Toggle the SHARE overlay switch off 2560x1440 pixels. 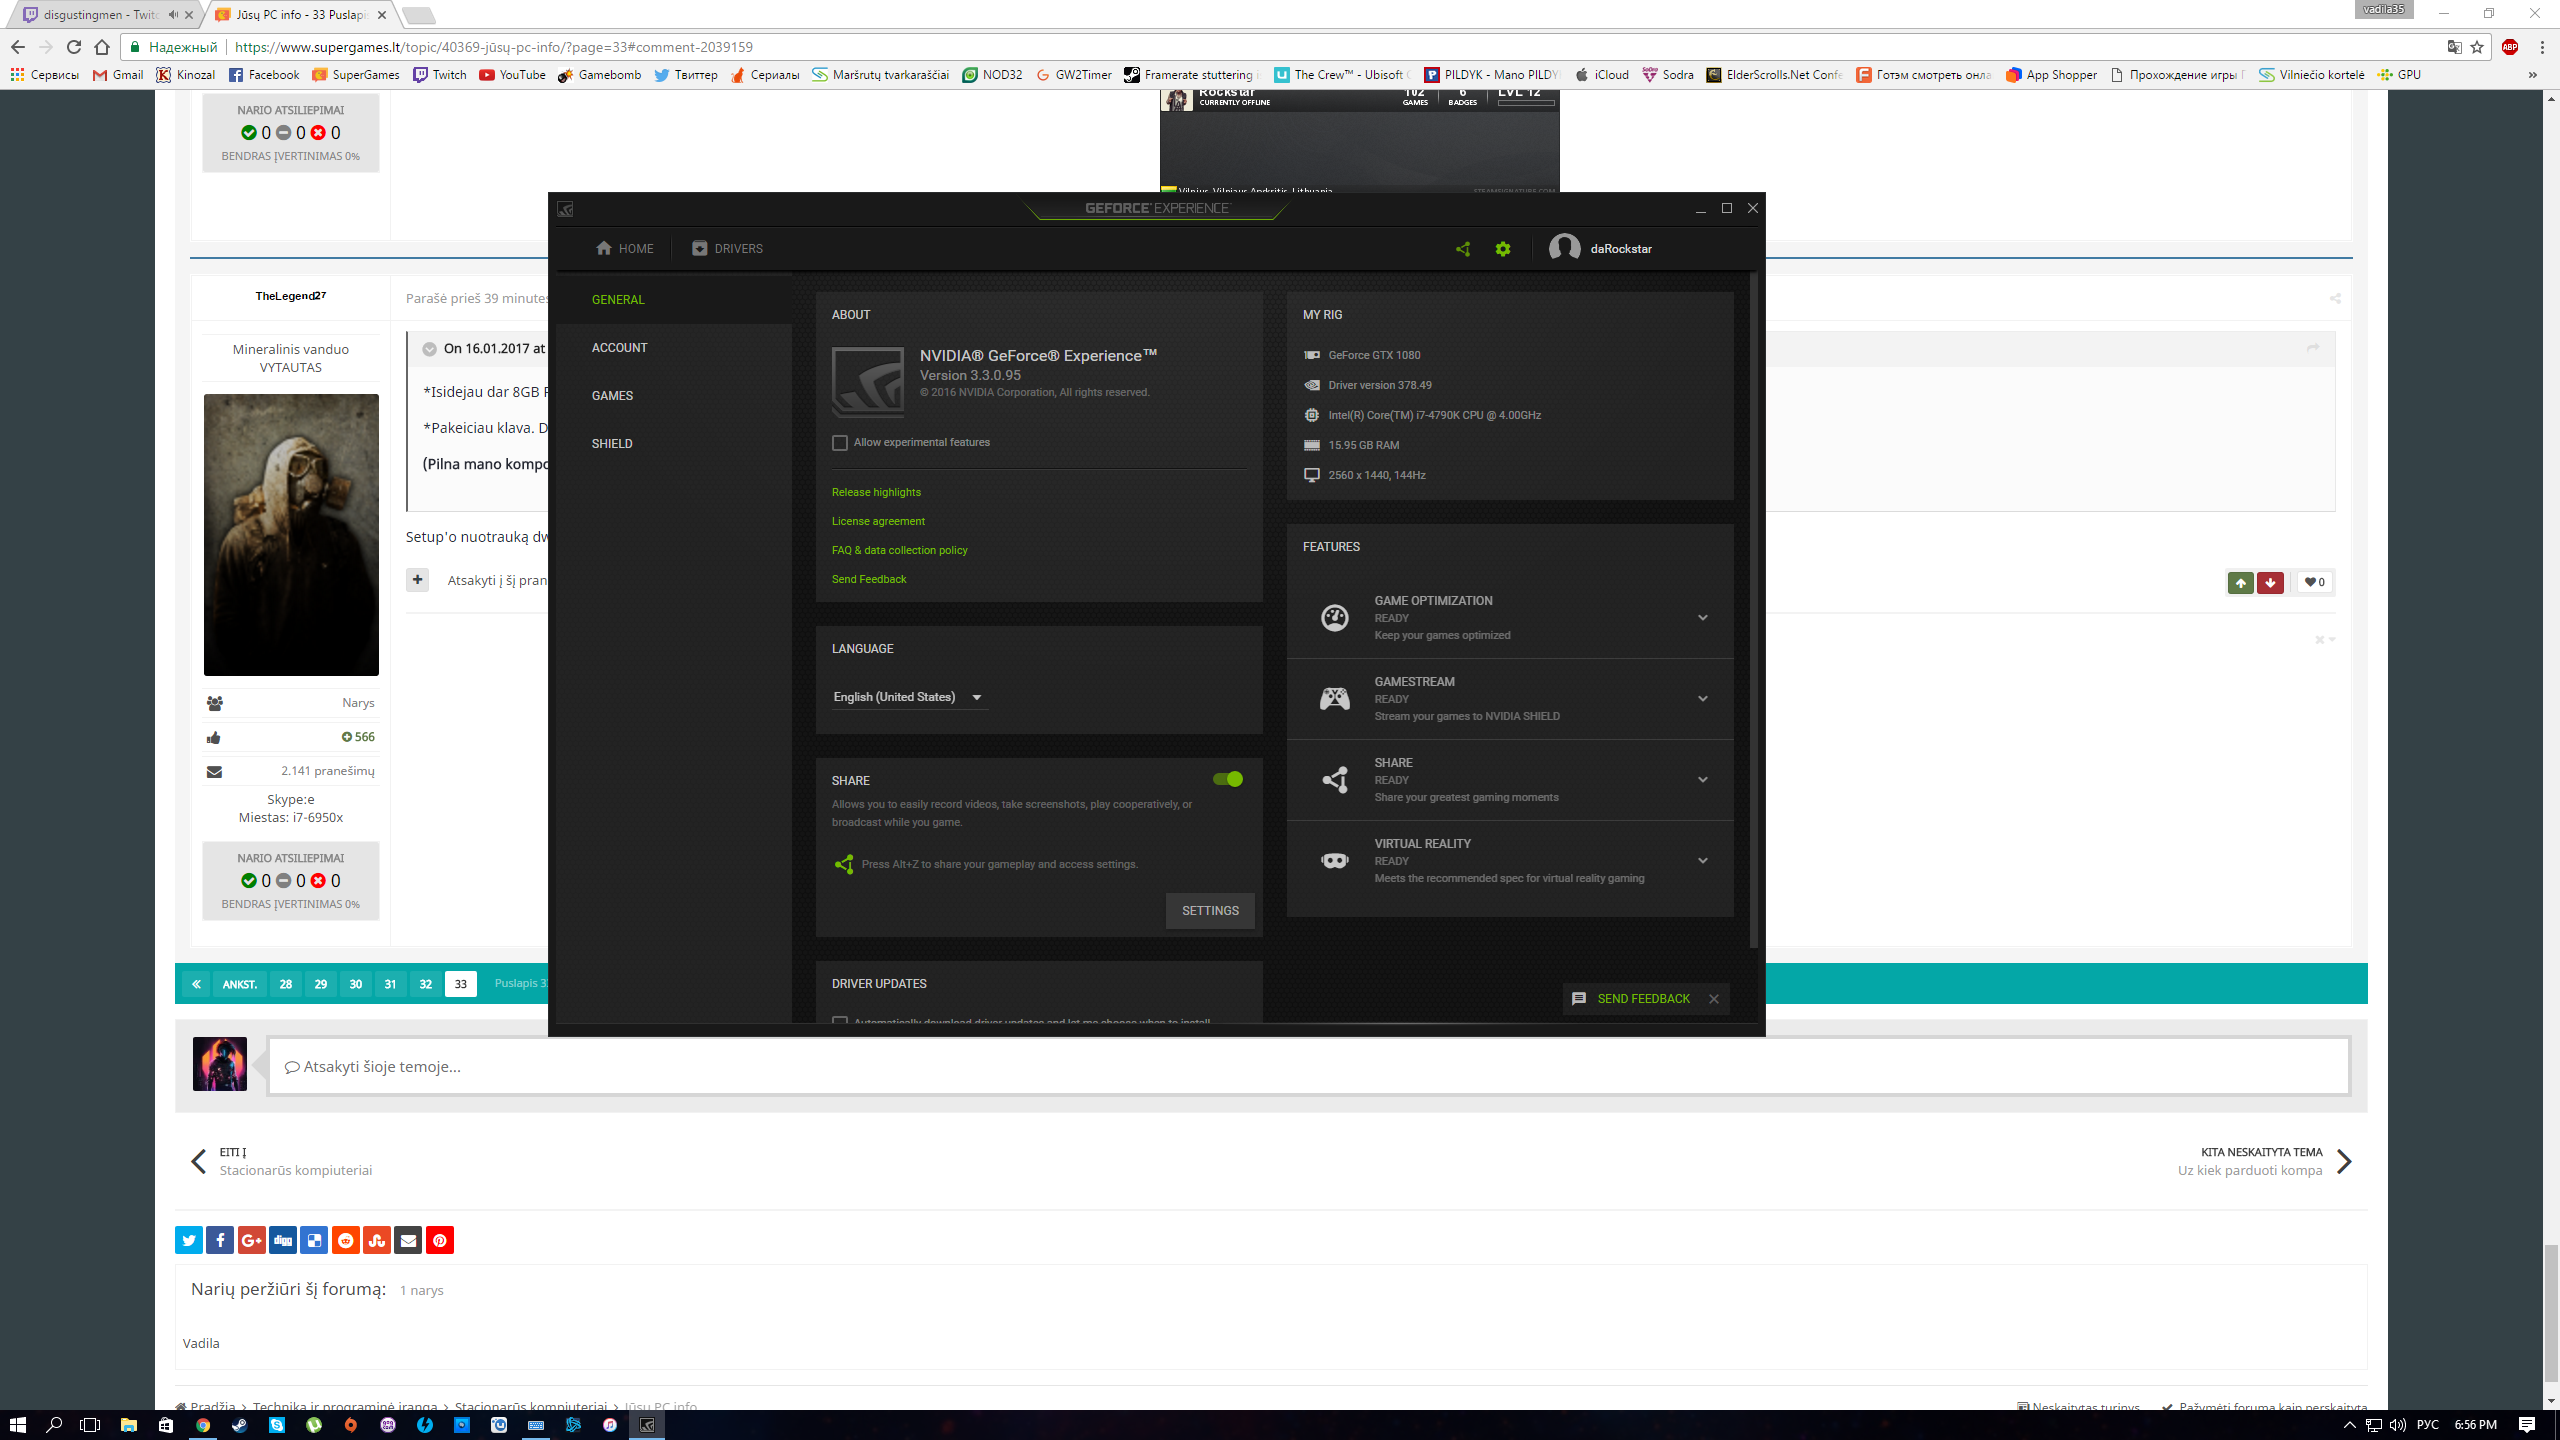[x=1228, y=779]
